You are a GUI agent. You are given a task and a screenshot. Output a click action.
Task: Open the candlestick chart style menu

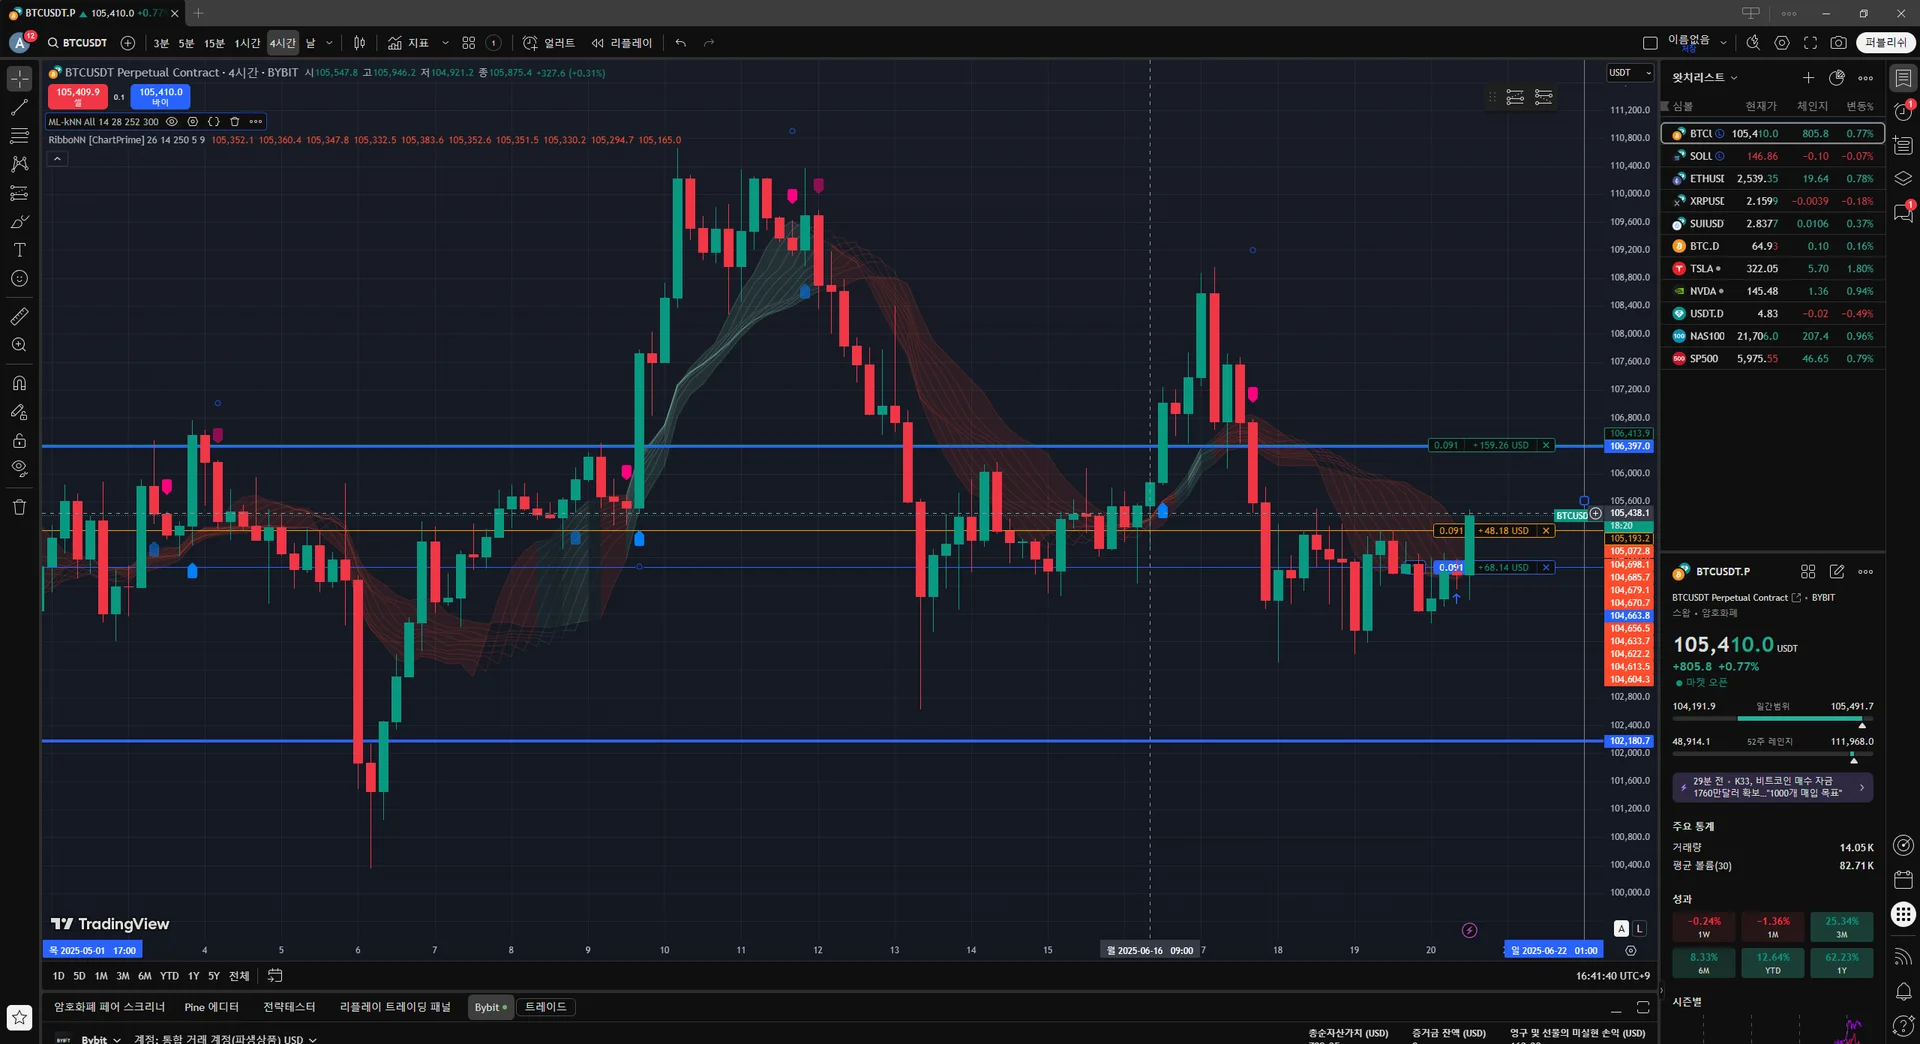(x=360, y=43)
